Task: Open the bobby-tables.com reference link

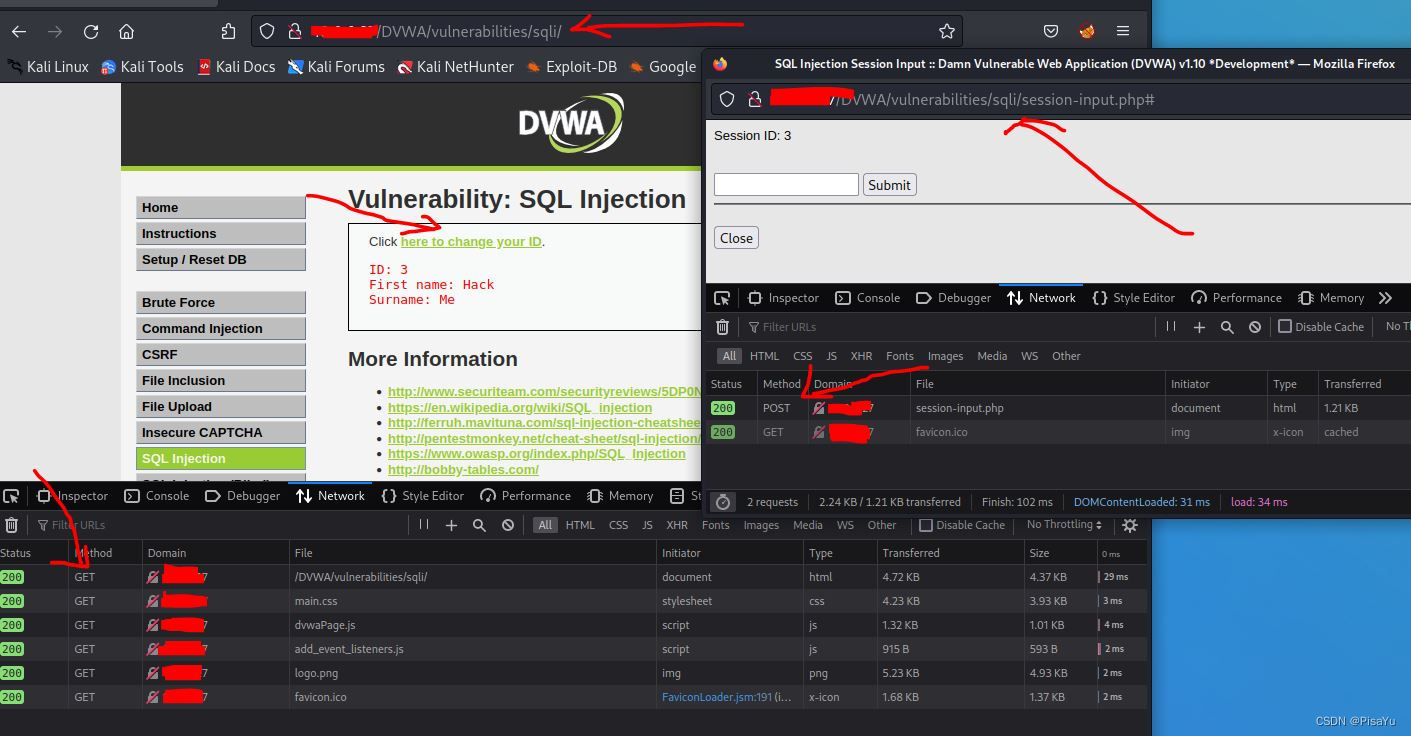Action: (463, 469)
